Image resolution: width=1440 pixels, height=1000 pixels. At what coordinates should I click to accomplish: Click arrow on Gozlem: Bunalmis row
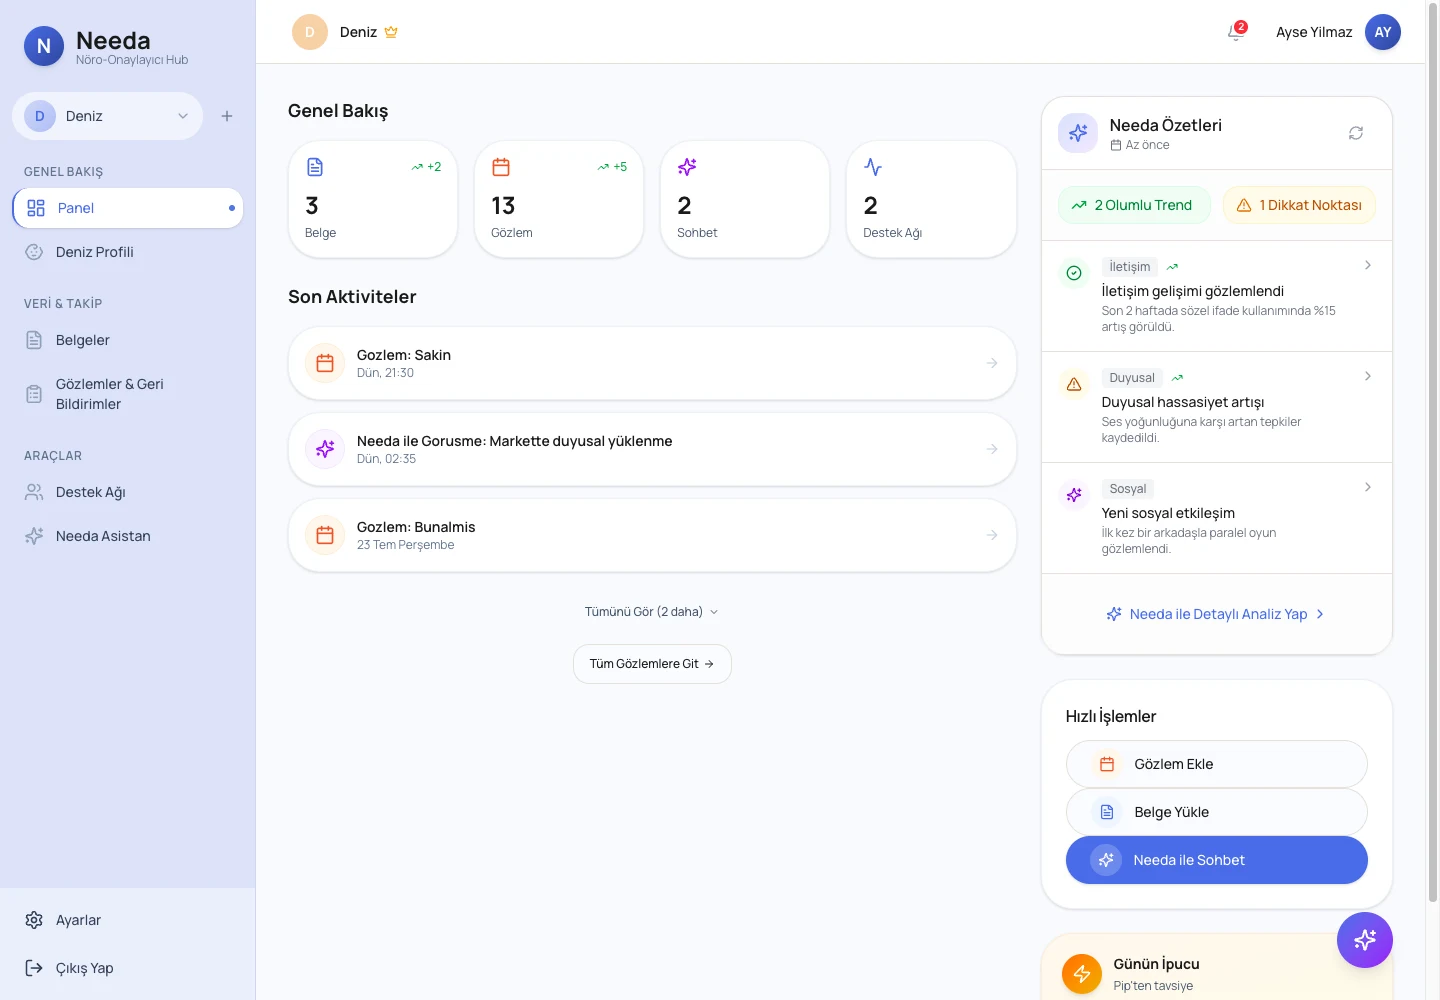coord(992,535)
